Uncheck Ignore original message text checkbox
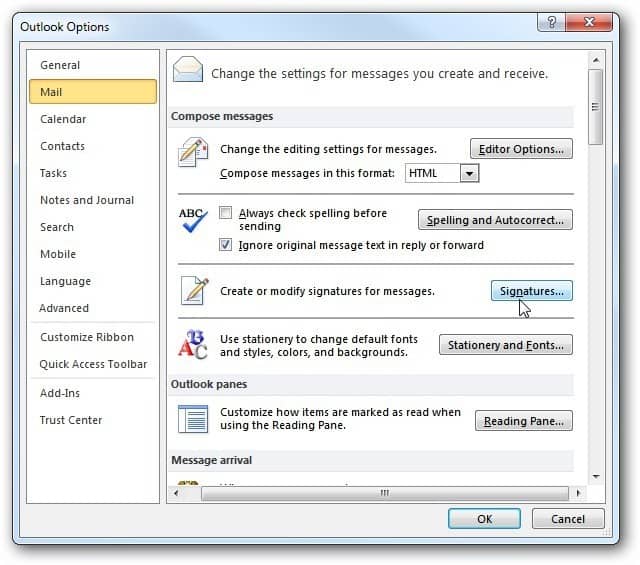 click(225, 245)
